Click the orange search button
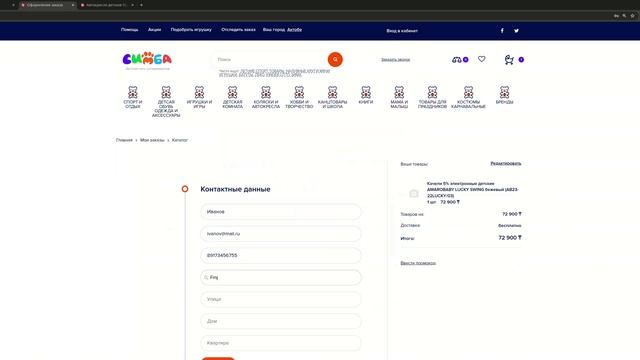This screenshot has height=360, width=640. coord(335,60)
